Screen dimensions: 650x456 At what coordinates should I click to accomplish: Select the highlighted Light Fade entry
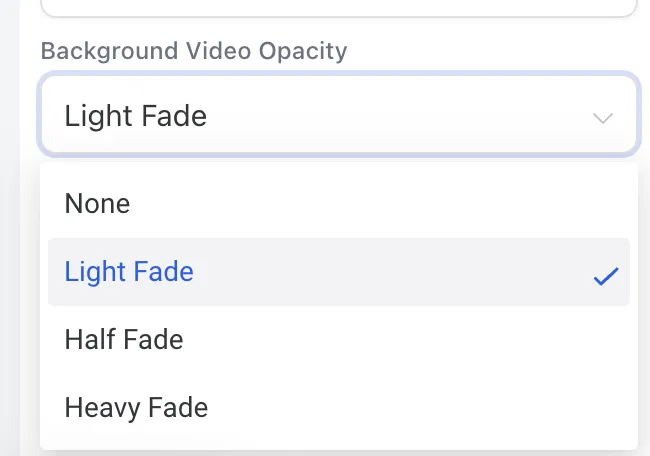coord(338,272)
